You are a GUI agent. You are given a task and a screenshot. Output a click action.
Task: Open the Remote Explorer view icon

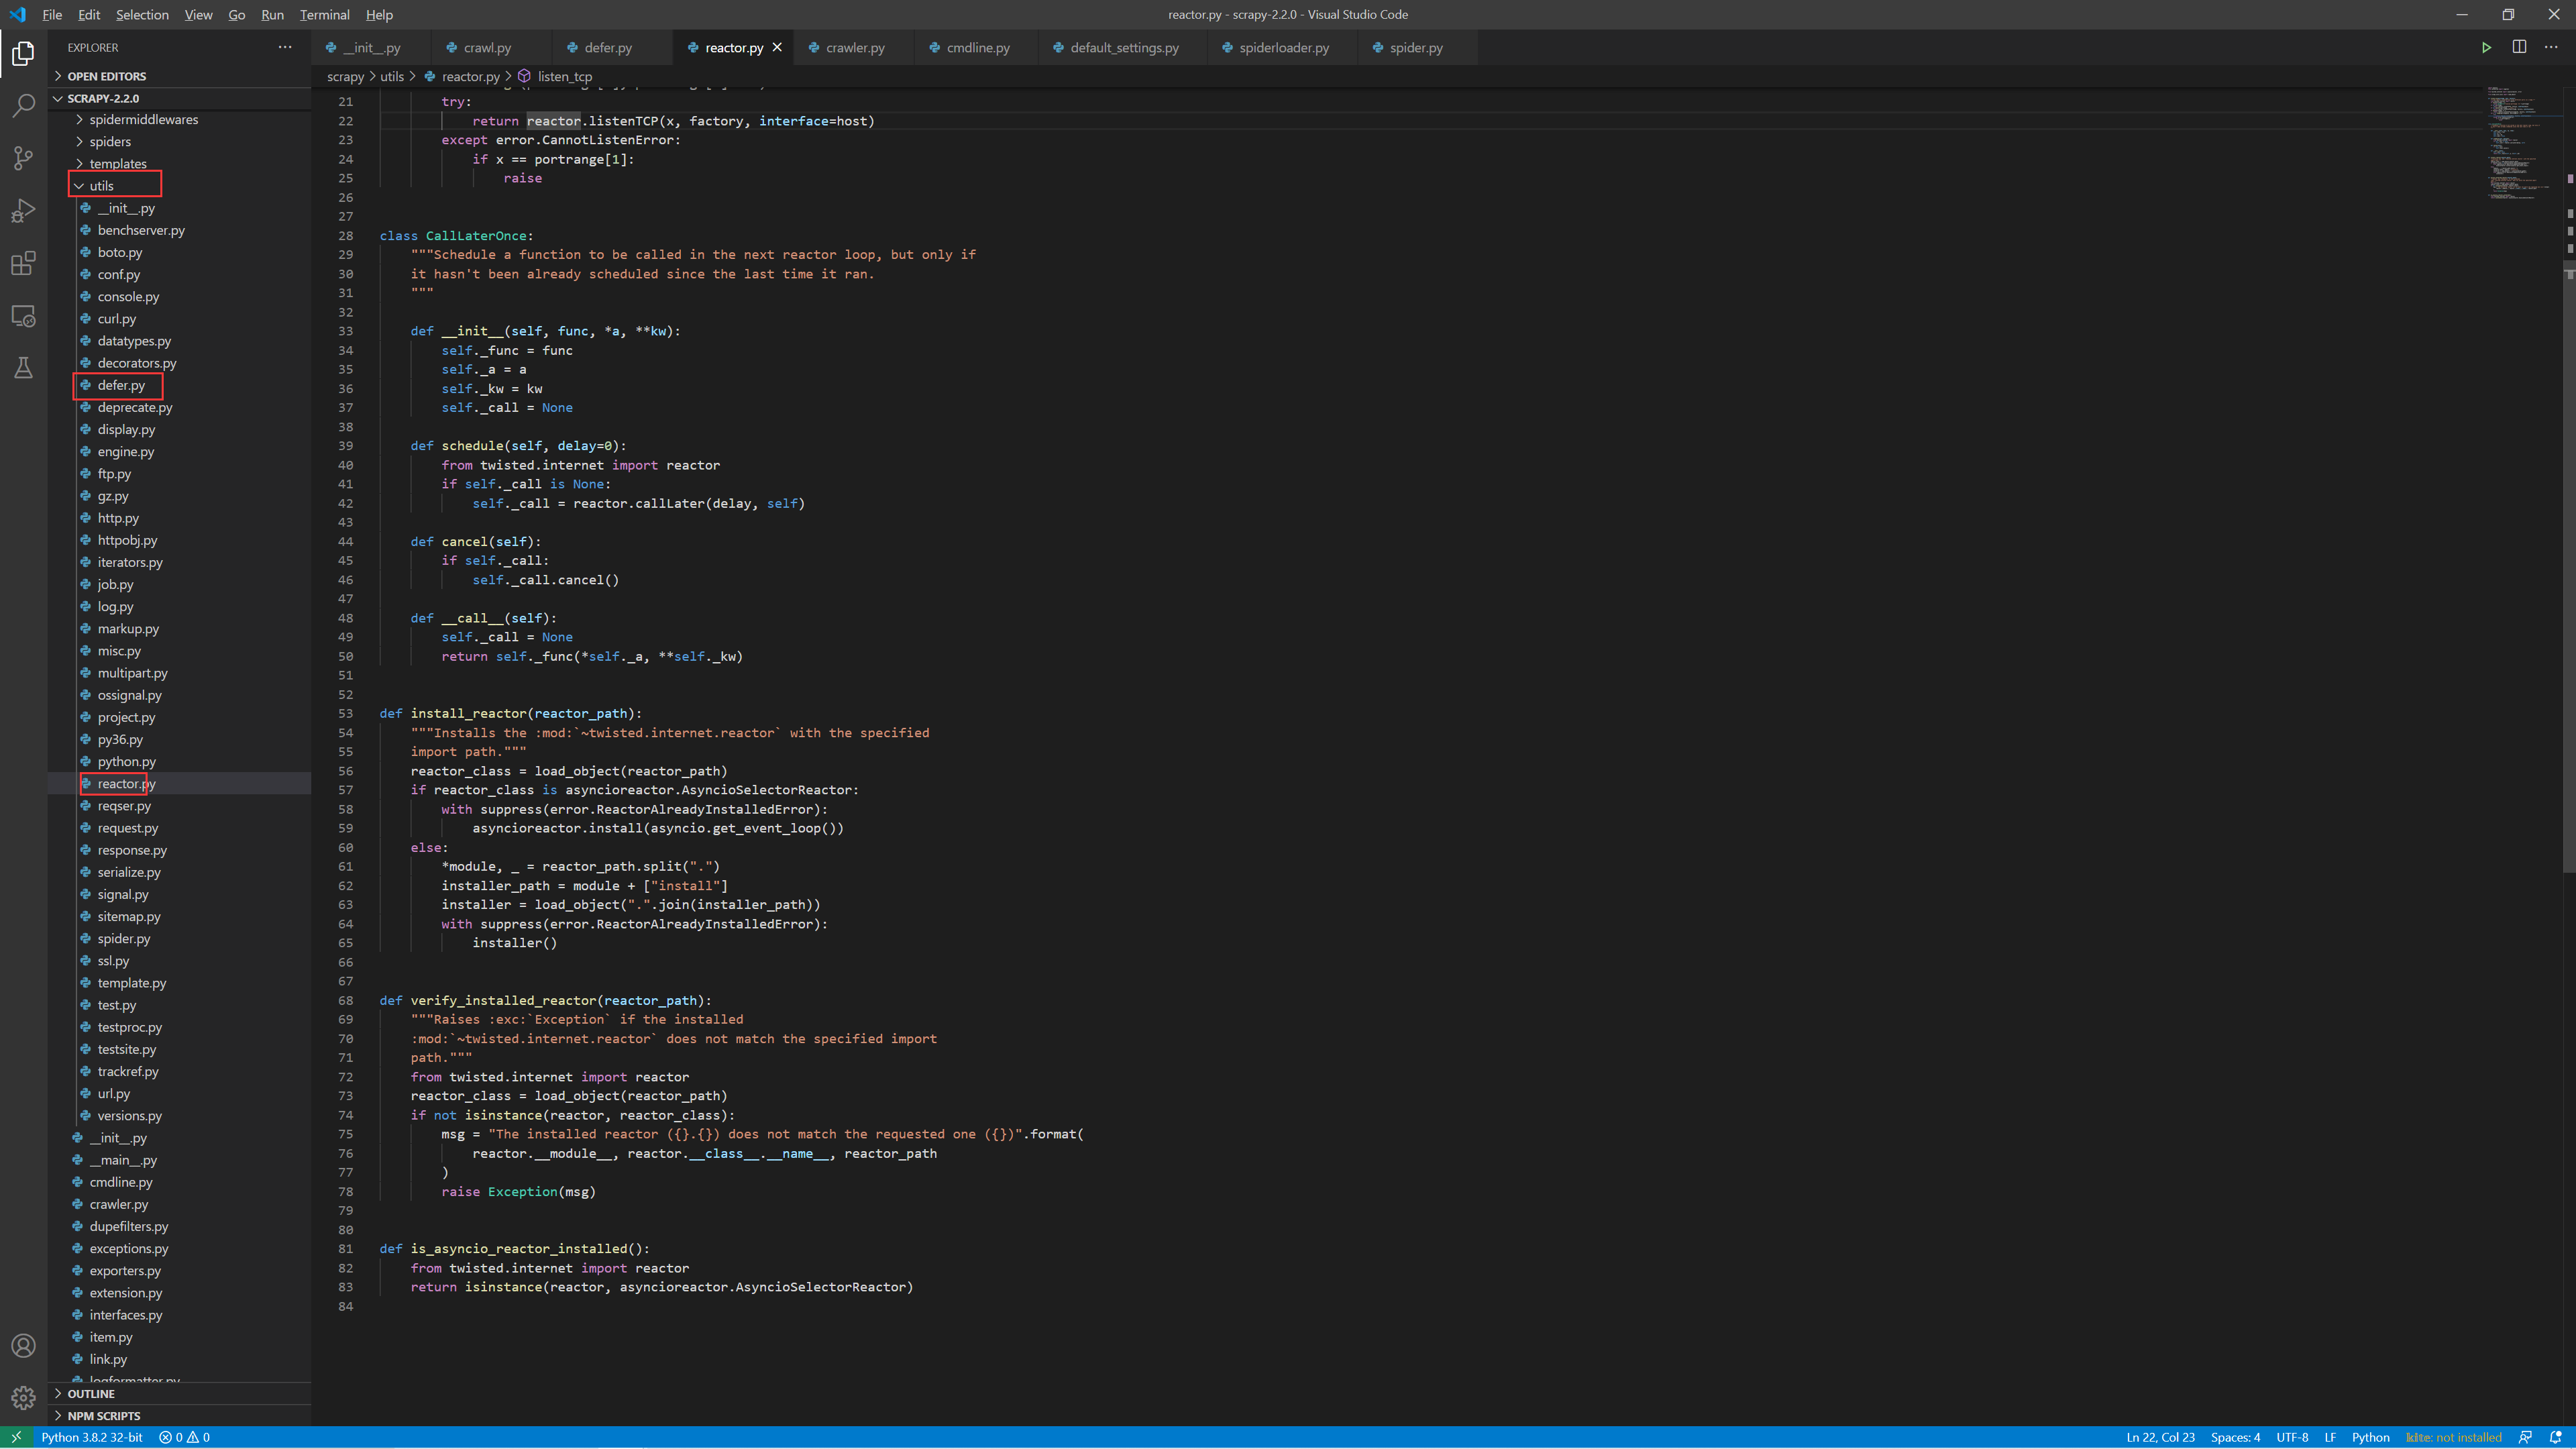(x=23, y=316)
